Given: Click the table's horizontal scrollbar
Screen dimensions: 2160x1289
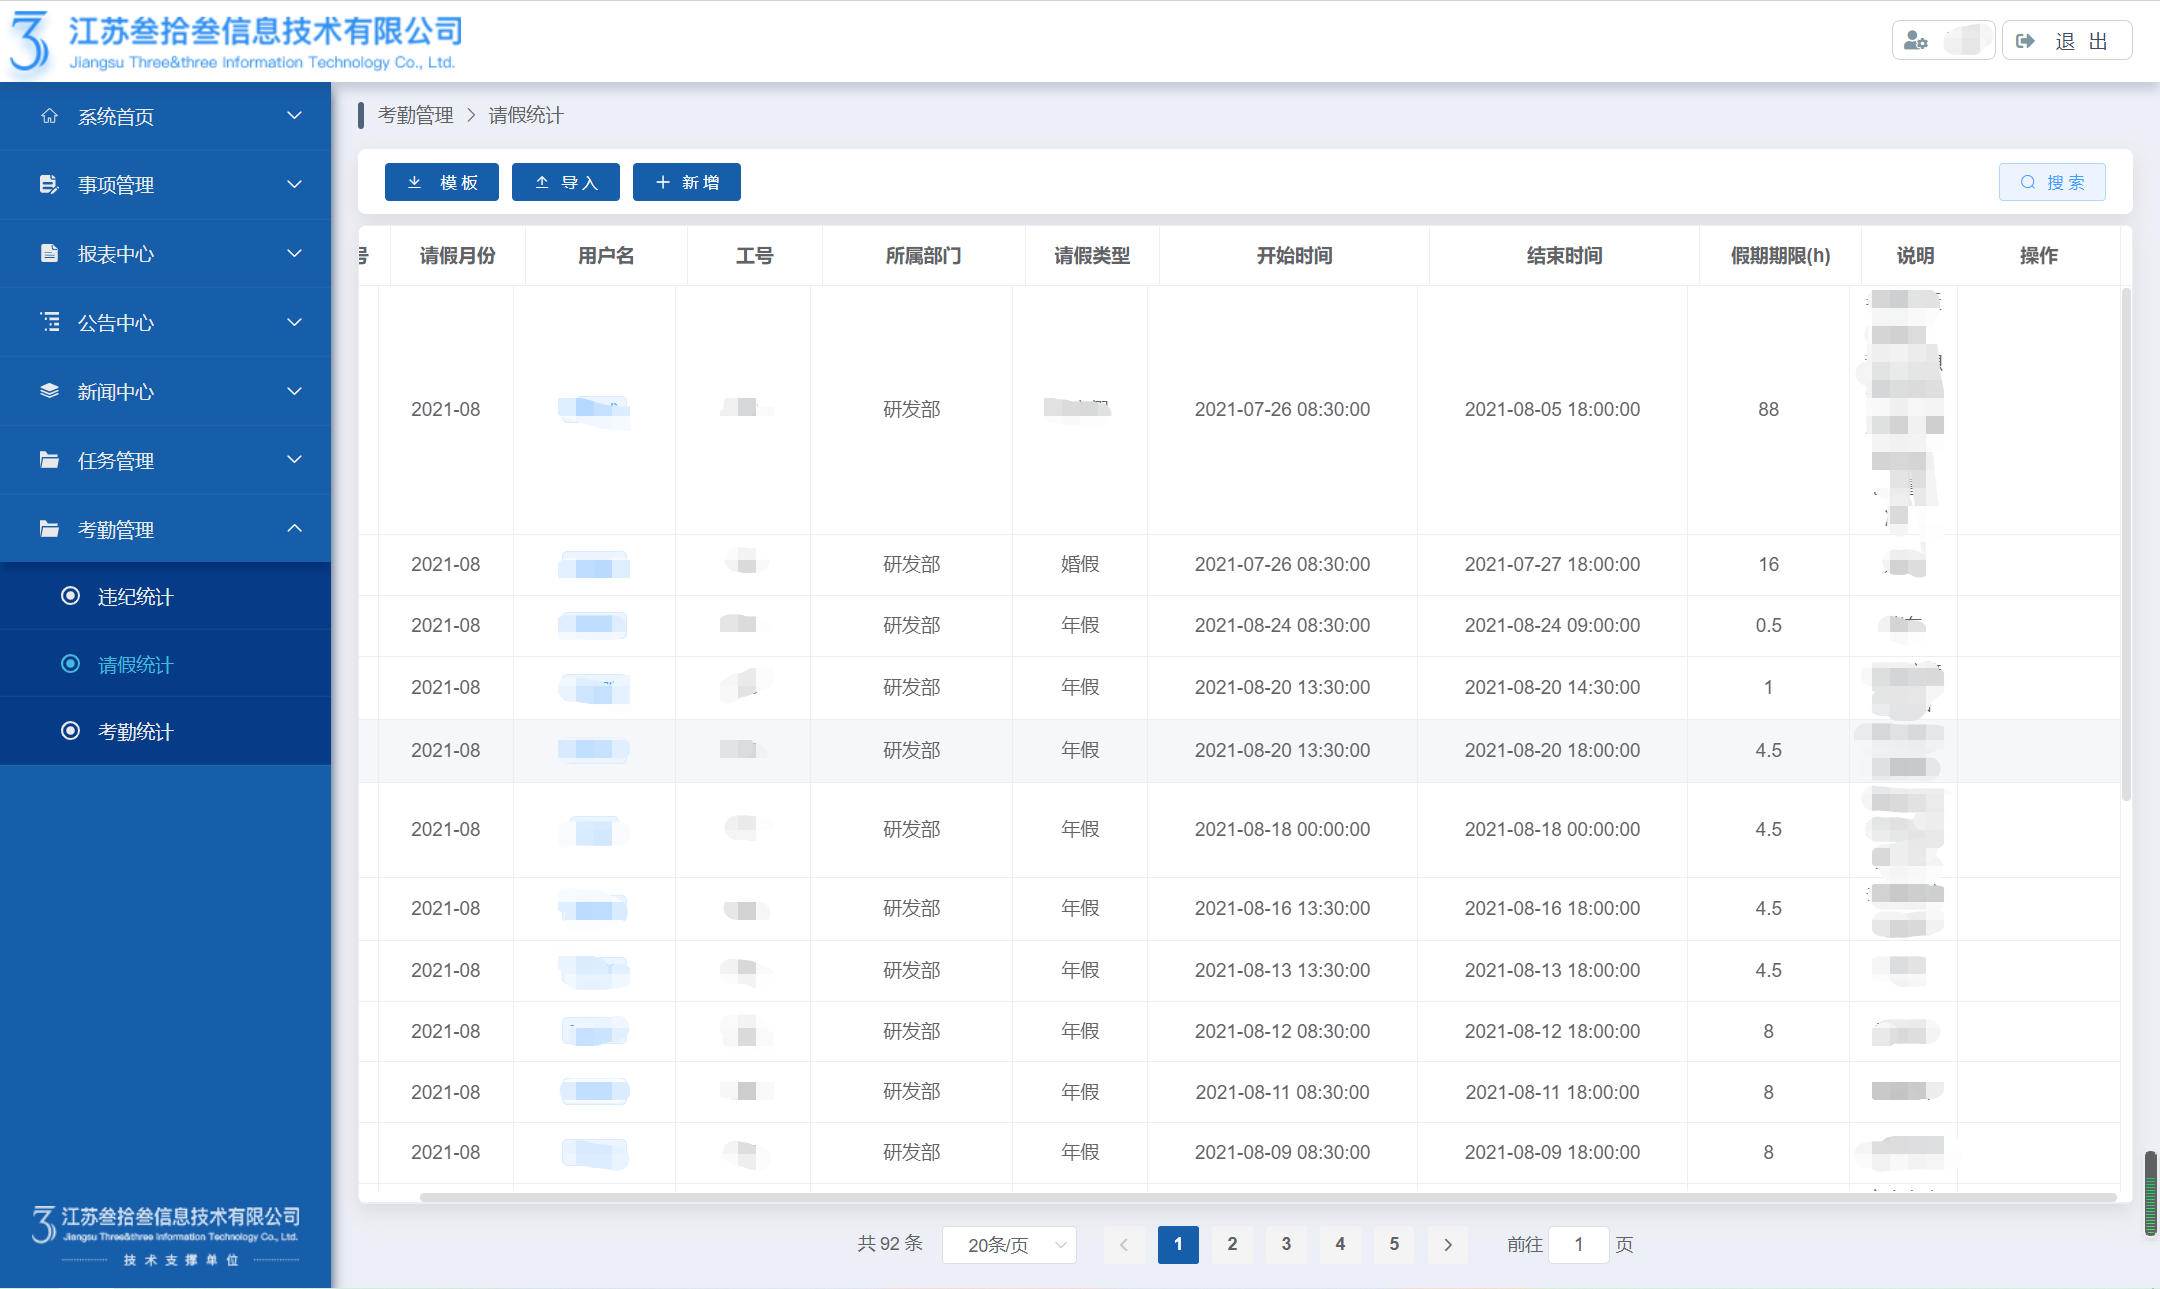Looking at the screenshot, I should point(1267,1197).
